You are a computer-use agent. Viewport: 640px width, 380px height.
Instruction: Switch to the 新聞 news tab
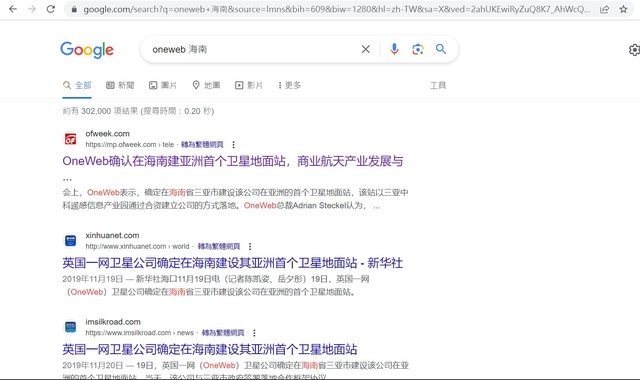point(120,85)
